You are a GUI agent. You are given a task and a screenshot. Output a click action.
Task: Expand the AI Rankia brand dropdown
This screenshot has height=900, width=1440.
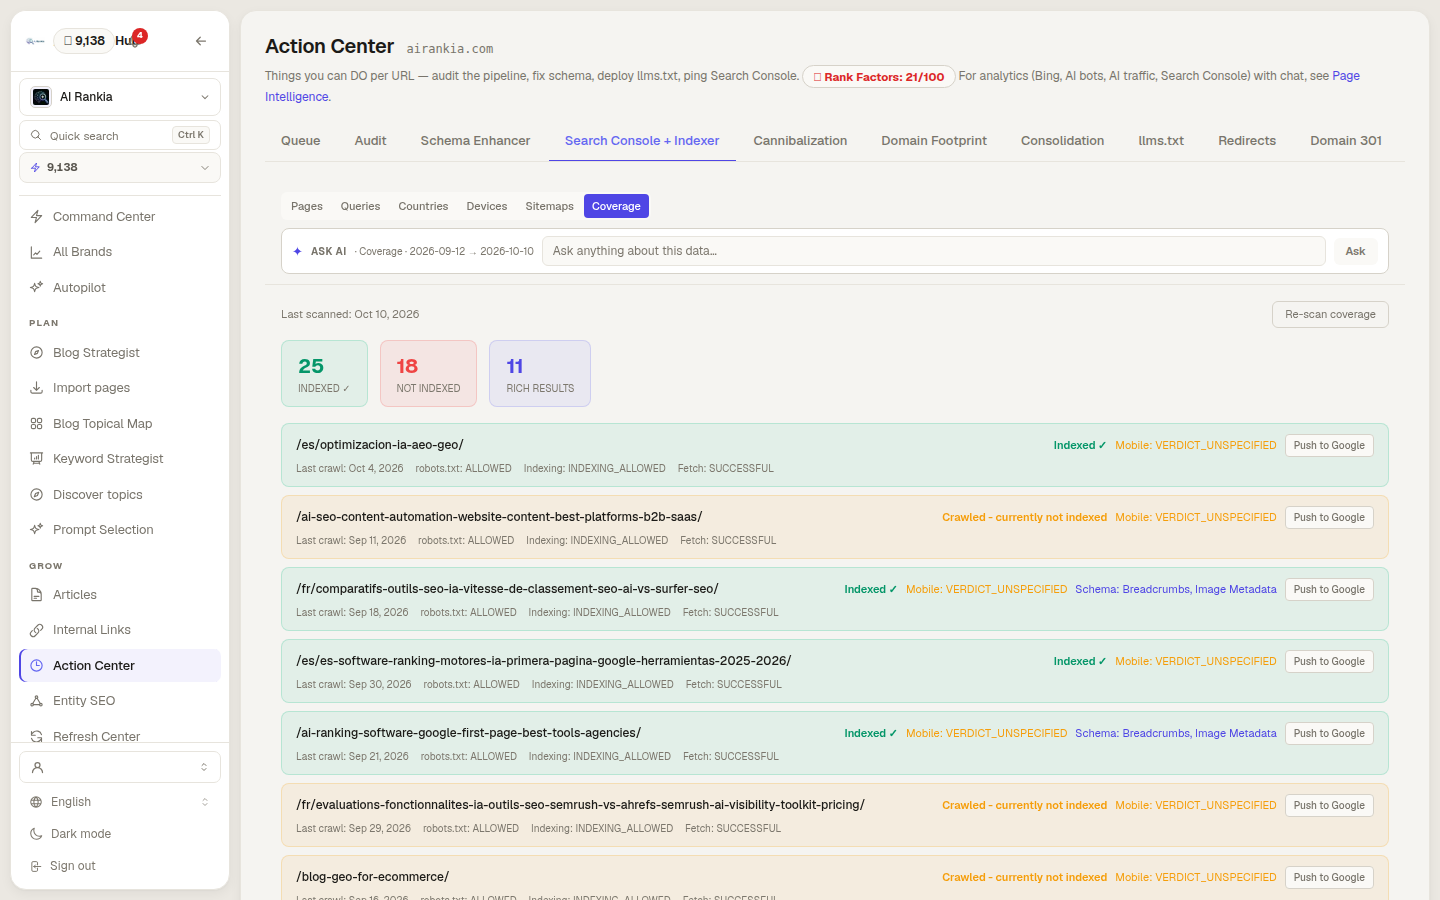click(x=120, y=97)
